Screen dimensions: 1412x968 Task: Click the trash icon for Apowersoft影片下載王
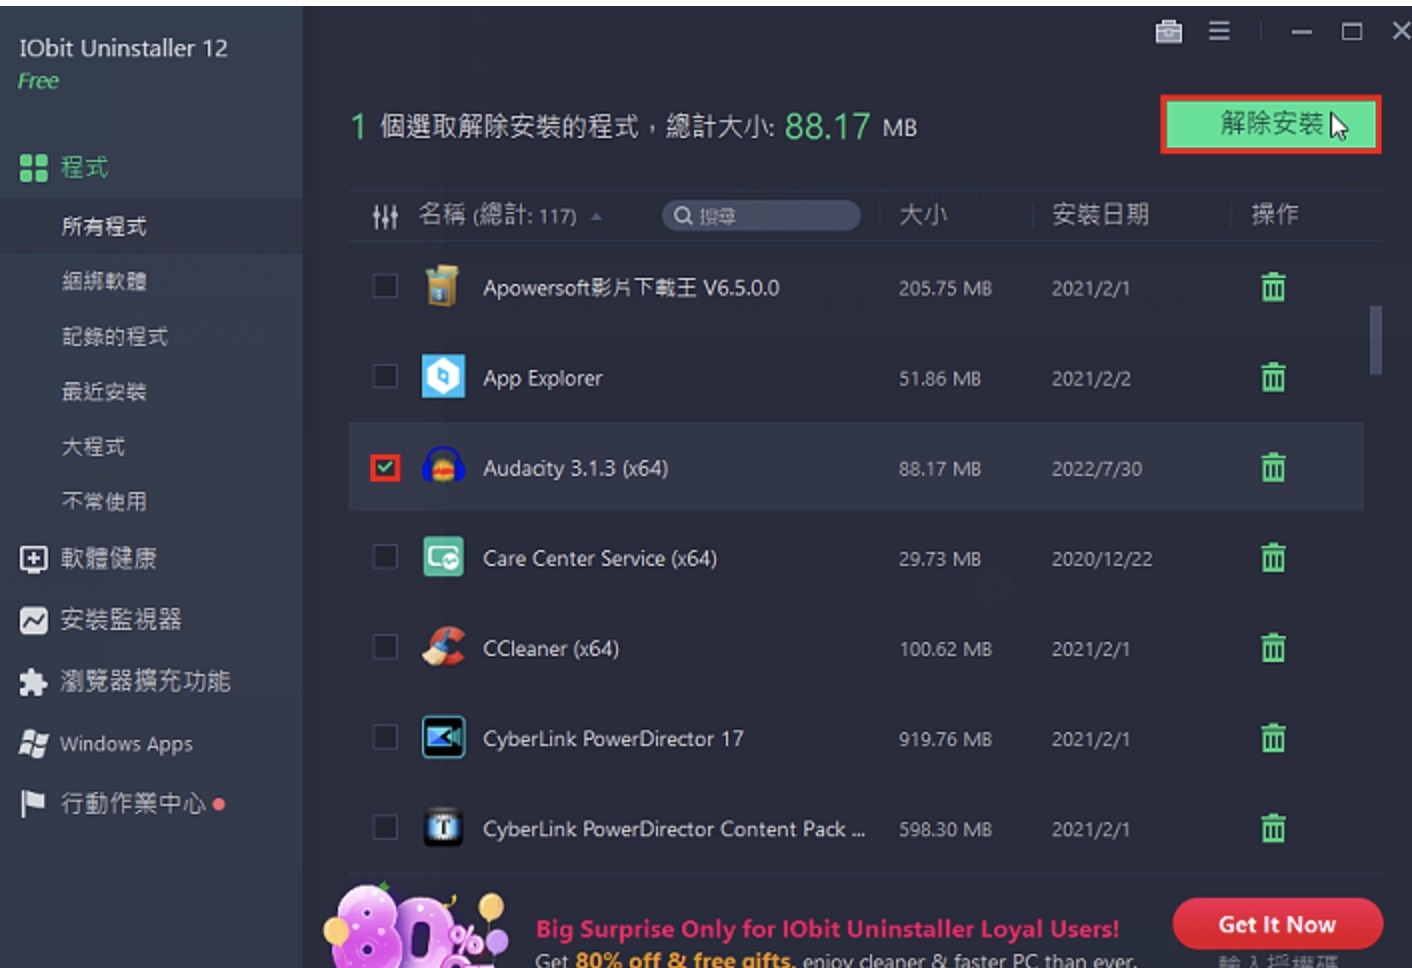1273,287
